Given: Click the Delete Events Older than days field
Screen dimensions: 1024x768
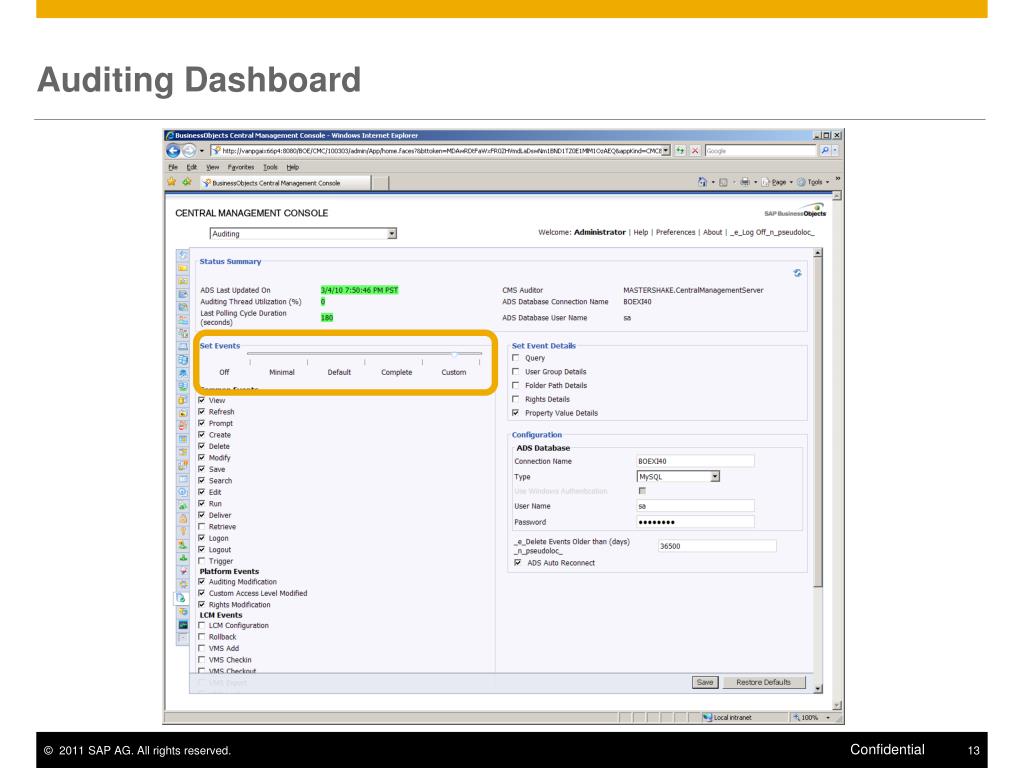Looking at the screenshot, I should pyautogui.click(x=717, y=546).
